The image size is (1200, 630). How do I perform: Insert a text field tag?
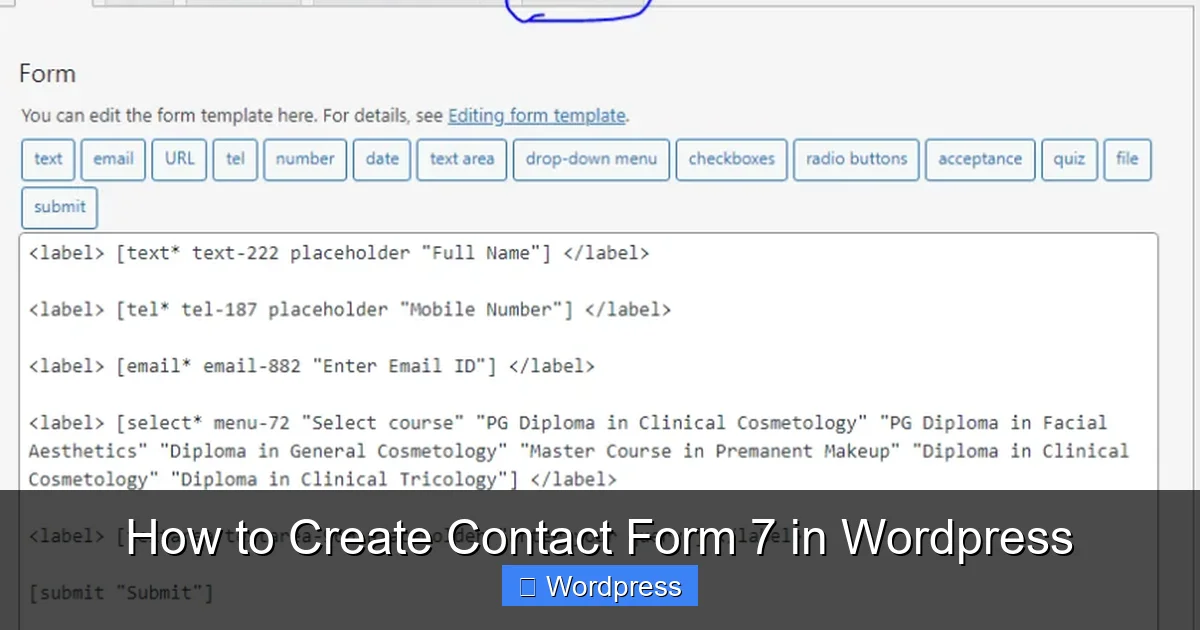[x=48, y=159]
